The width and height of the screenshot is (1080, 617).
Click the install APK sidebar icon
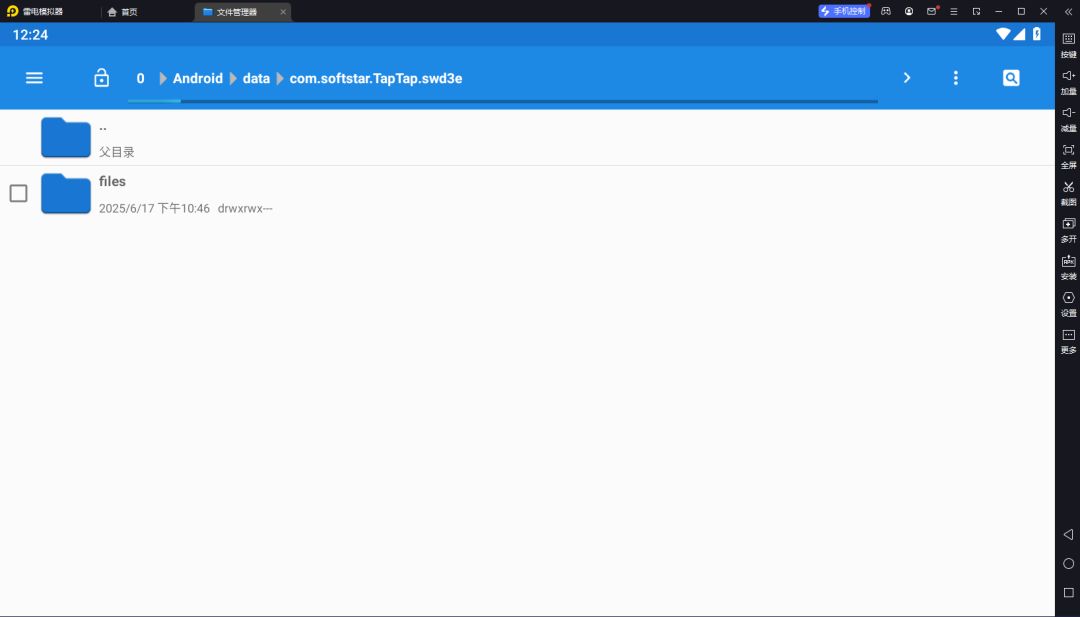coord(1068,267)
